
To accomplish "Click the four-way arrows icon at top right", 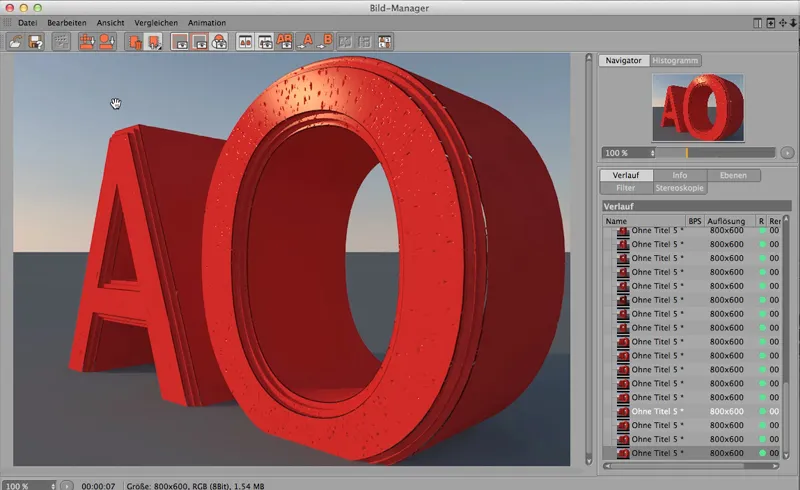I will pos(783,23).
